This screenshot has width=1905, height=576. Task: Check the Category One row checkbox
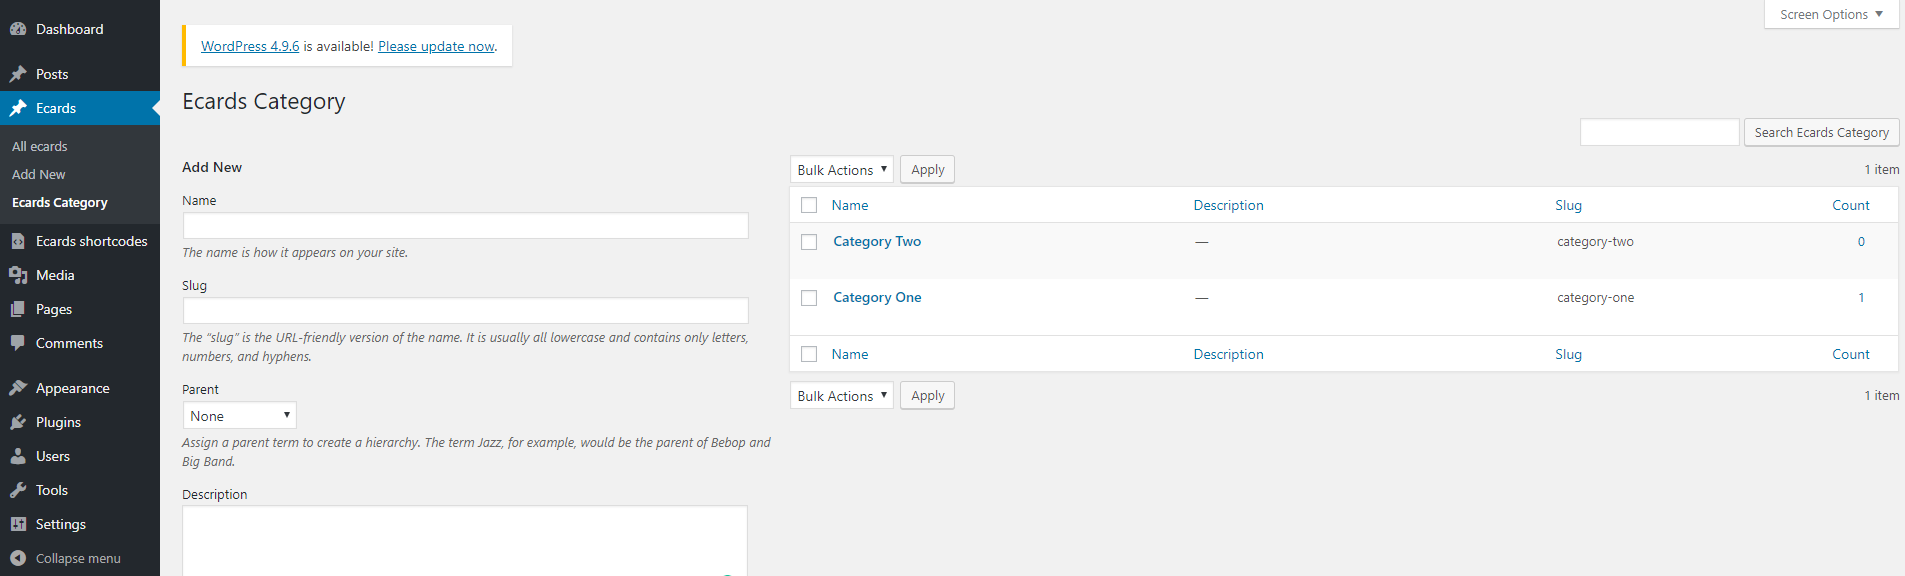809,298
